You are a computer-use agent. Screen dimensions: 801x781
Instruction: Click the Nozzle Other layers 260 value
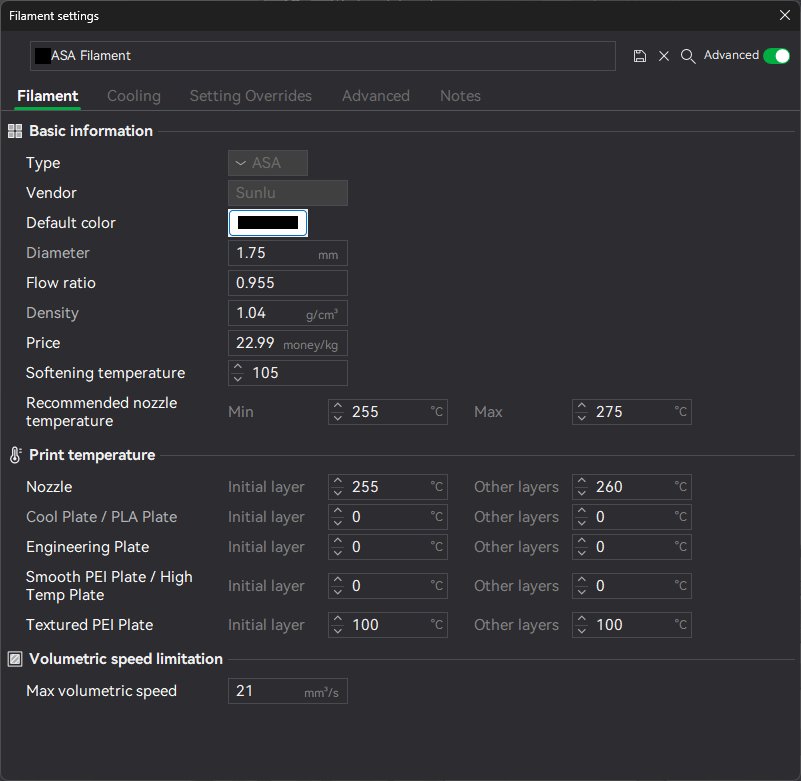tap(609, 487)
